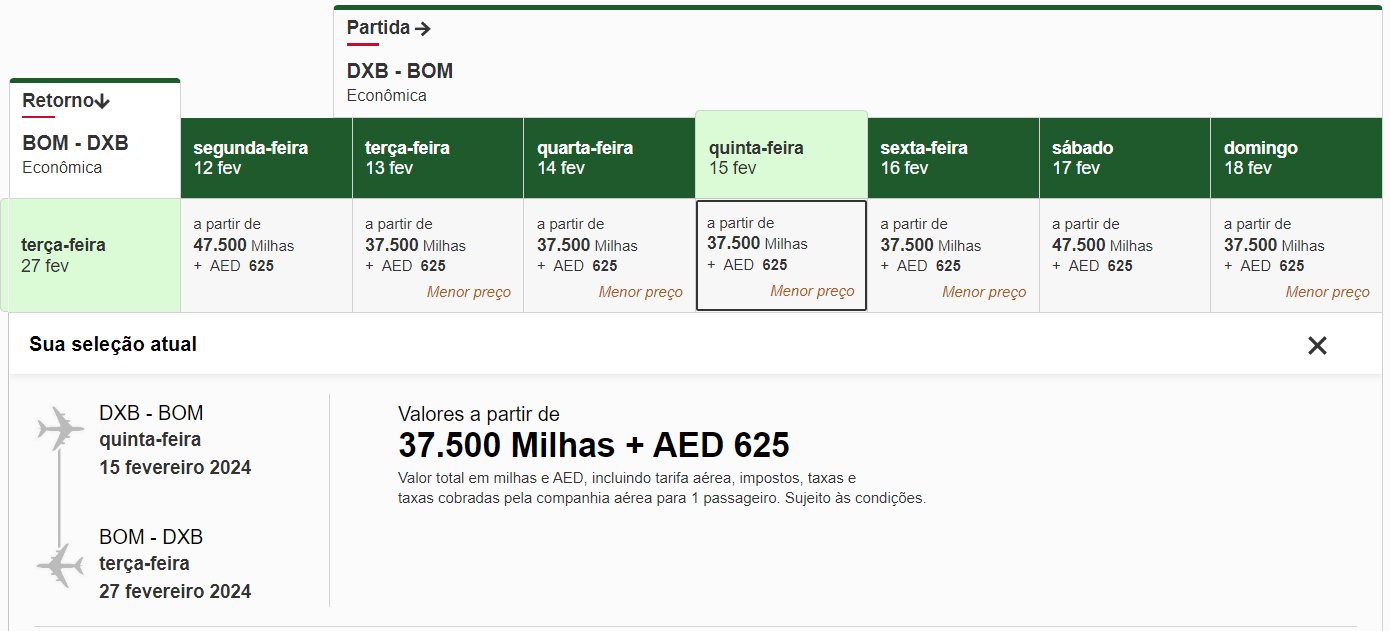The height and width of the screenshot is (631, 1390).
Task: Click the return airplane icon for BOM - DXB
Action: [x=61, y=566]
